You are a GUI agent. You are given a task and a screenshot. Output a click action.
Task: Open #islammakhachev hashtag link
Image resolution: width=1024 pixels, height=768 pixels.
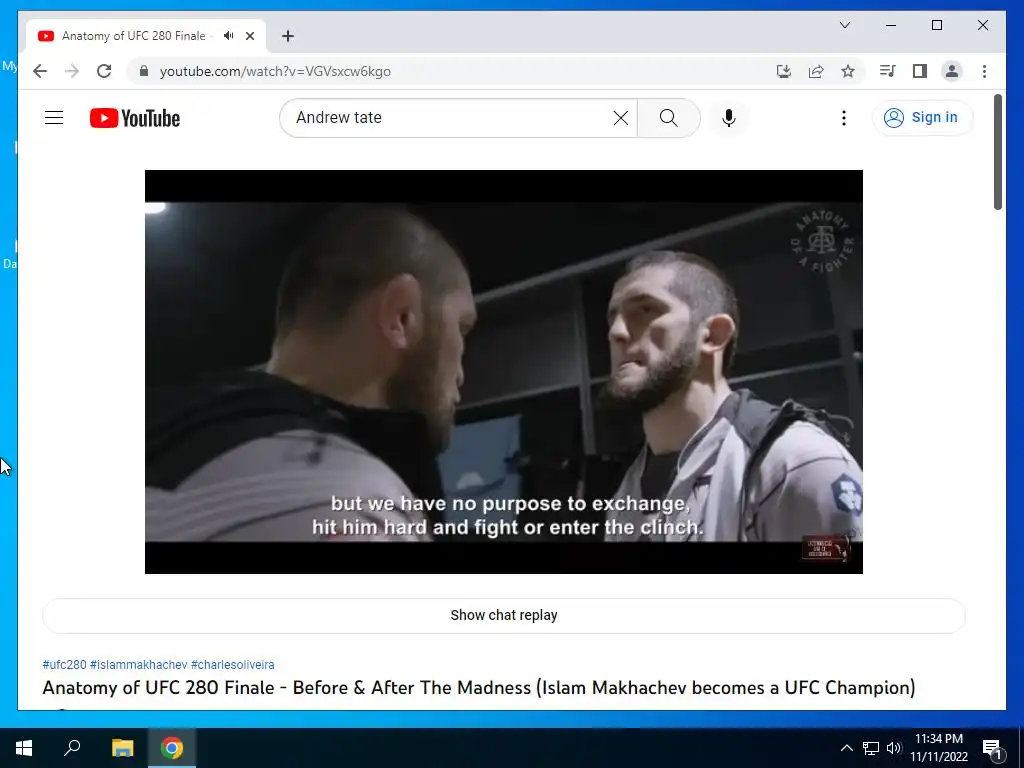[138, 665]
